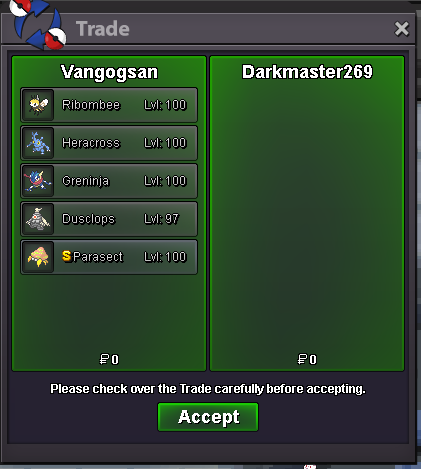The width and height of the screenshot is (421, 469).
Task: Click the Darkmaster269 player name header
Action: coord(307,72)
